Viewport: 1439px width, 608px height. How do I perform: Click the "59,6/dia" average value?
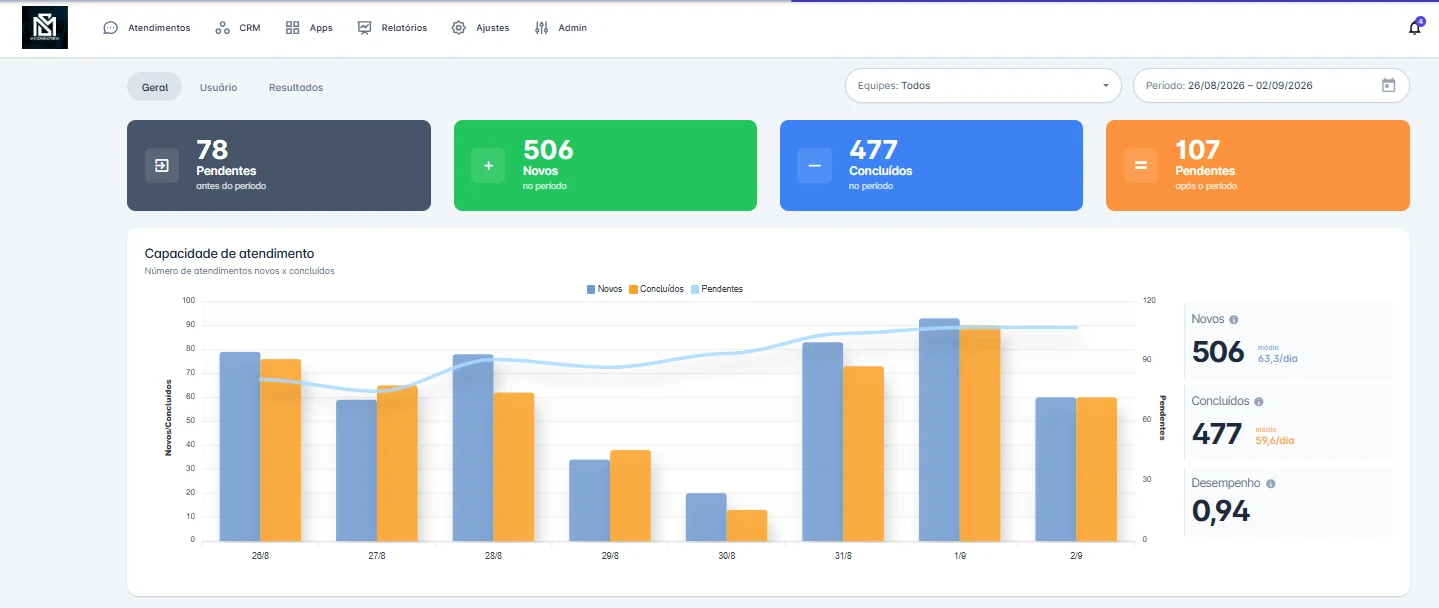pyautogui.click(x=1275, y=440)
